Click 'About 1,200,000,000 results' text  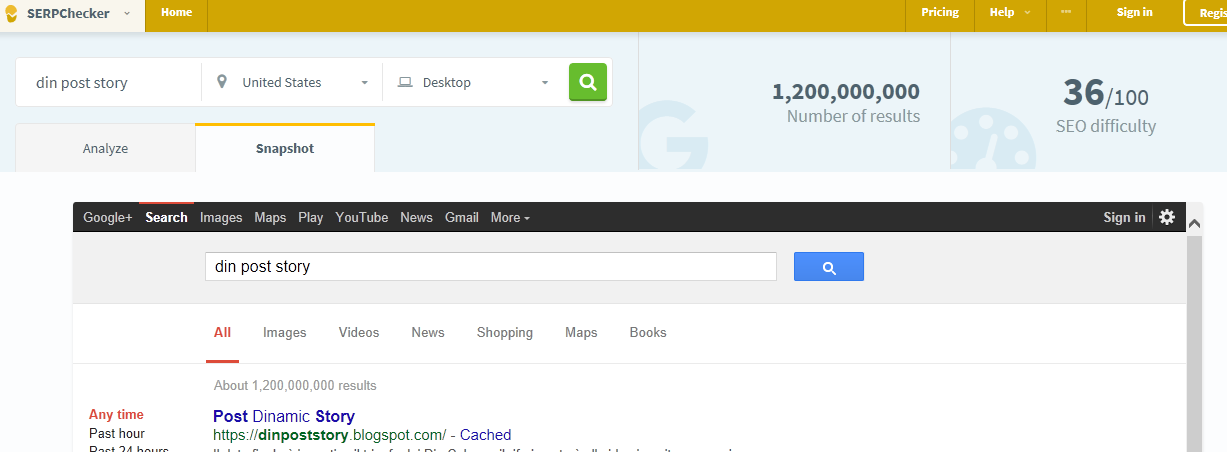(295, 385)
